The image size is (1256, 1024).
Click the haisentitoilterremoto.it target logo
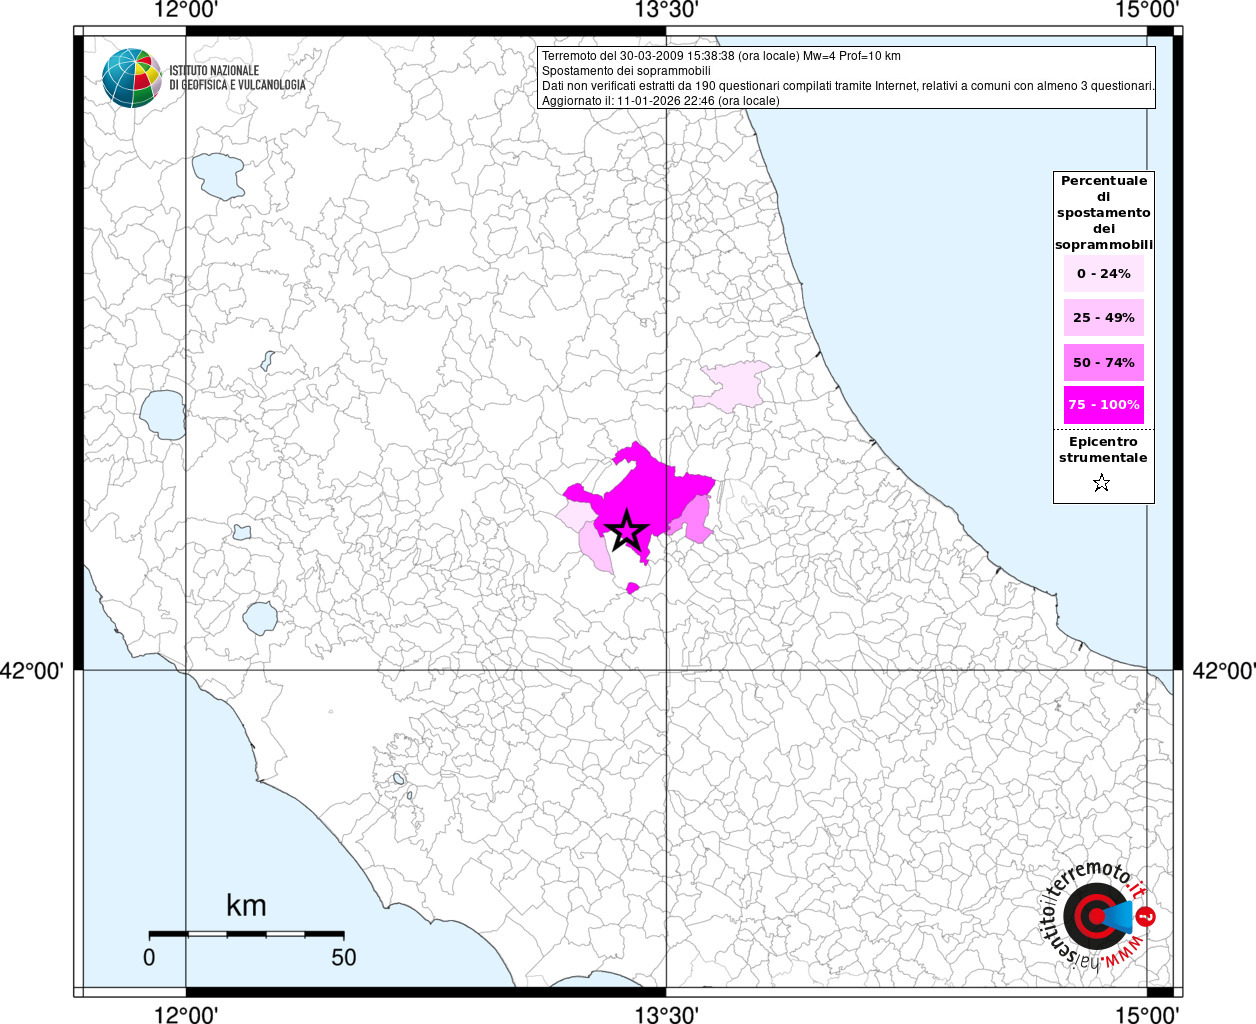(1098, 917)
